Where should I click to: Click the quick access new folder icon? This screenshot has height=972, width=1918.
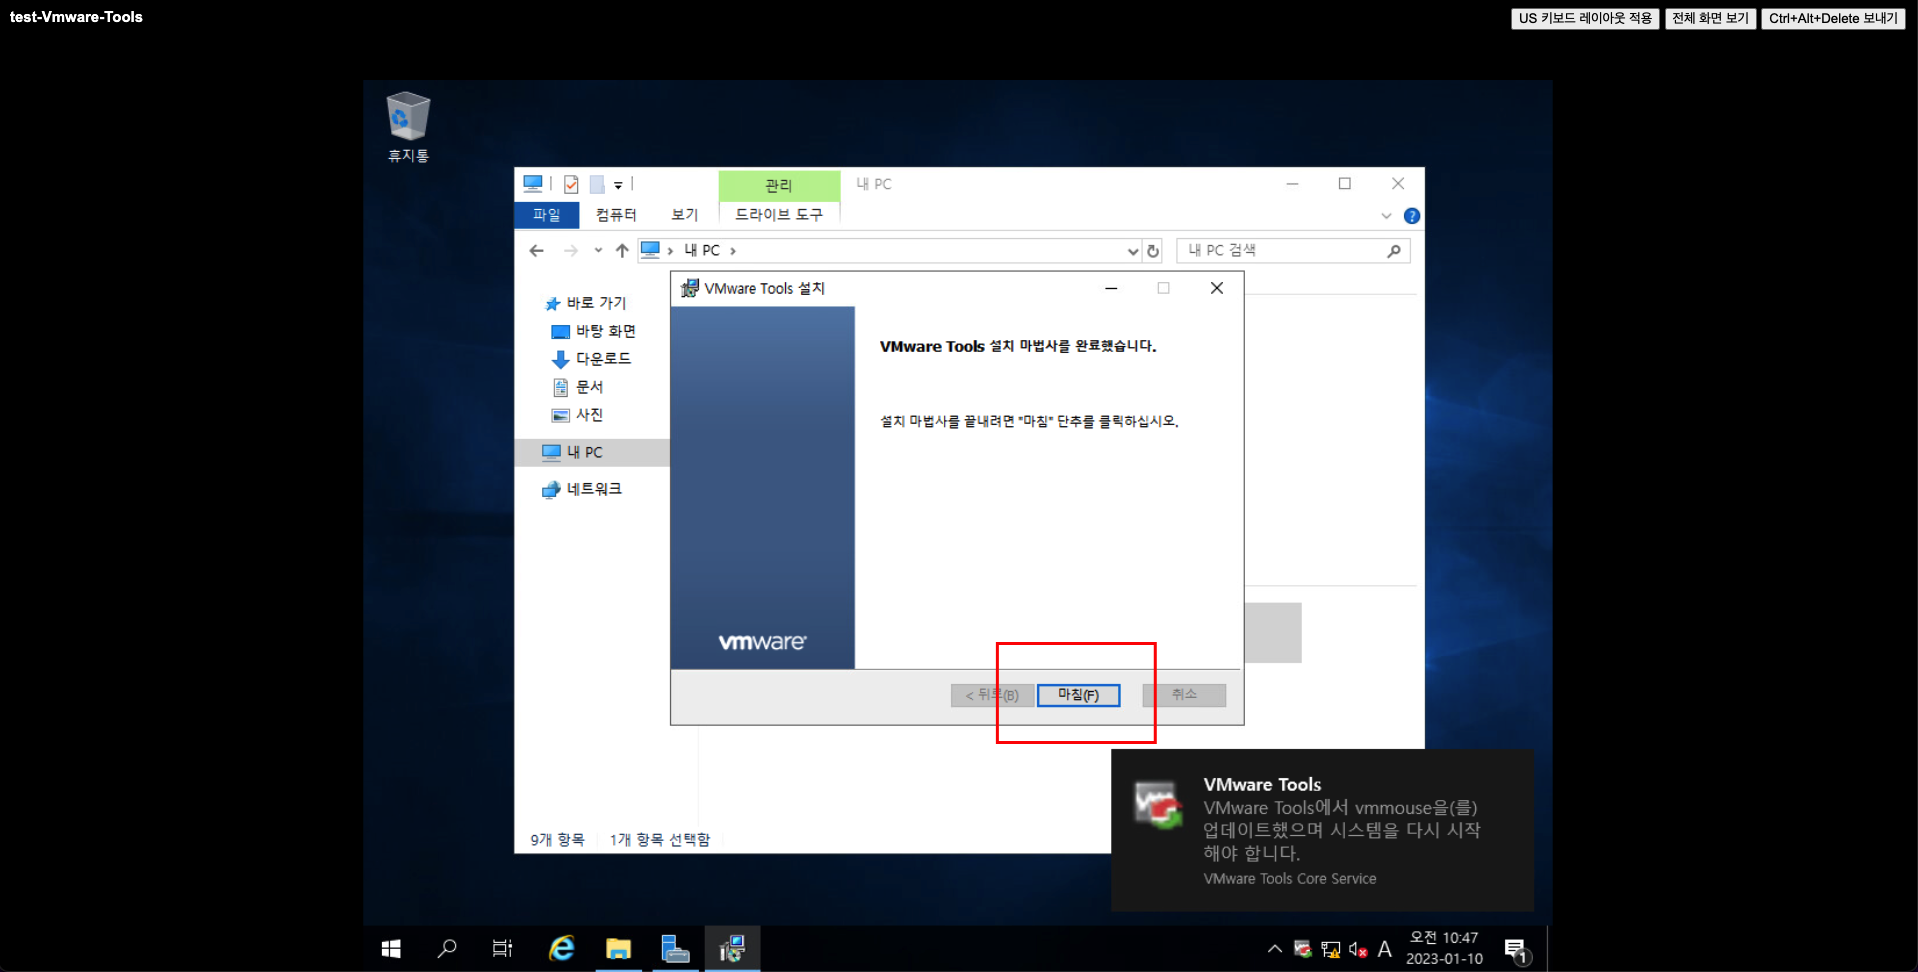597,185
